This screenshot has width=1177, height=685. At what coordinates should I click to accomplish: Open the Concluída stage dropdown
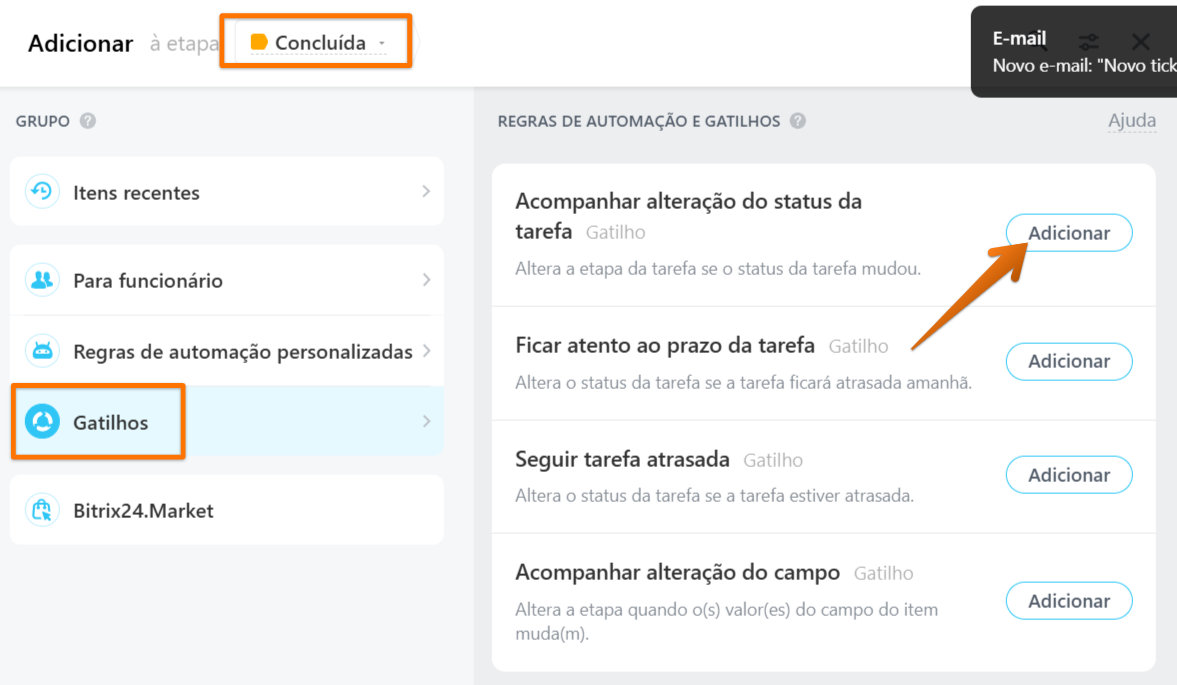tap(318, 43)
